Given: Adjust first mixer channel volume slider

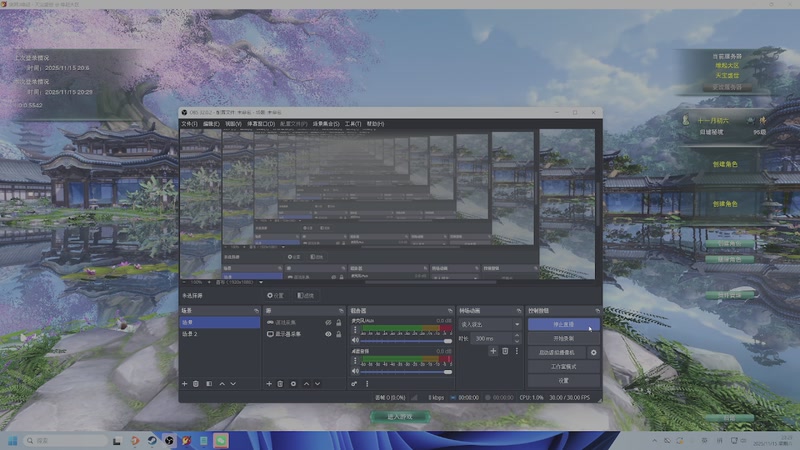Looking at the screenshot, I should click(x=406, y=341).
